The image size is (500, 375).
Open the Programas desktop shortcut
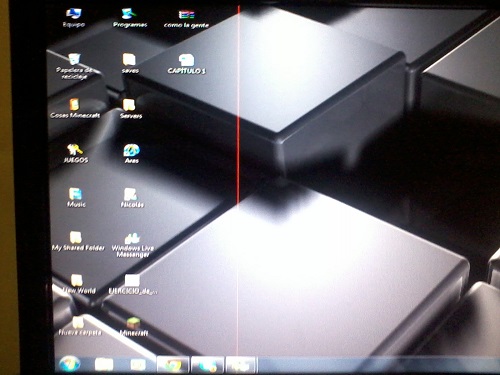coord(129,18)
